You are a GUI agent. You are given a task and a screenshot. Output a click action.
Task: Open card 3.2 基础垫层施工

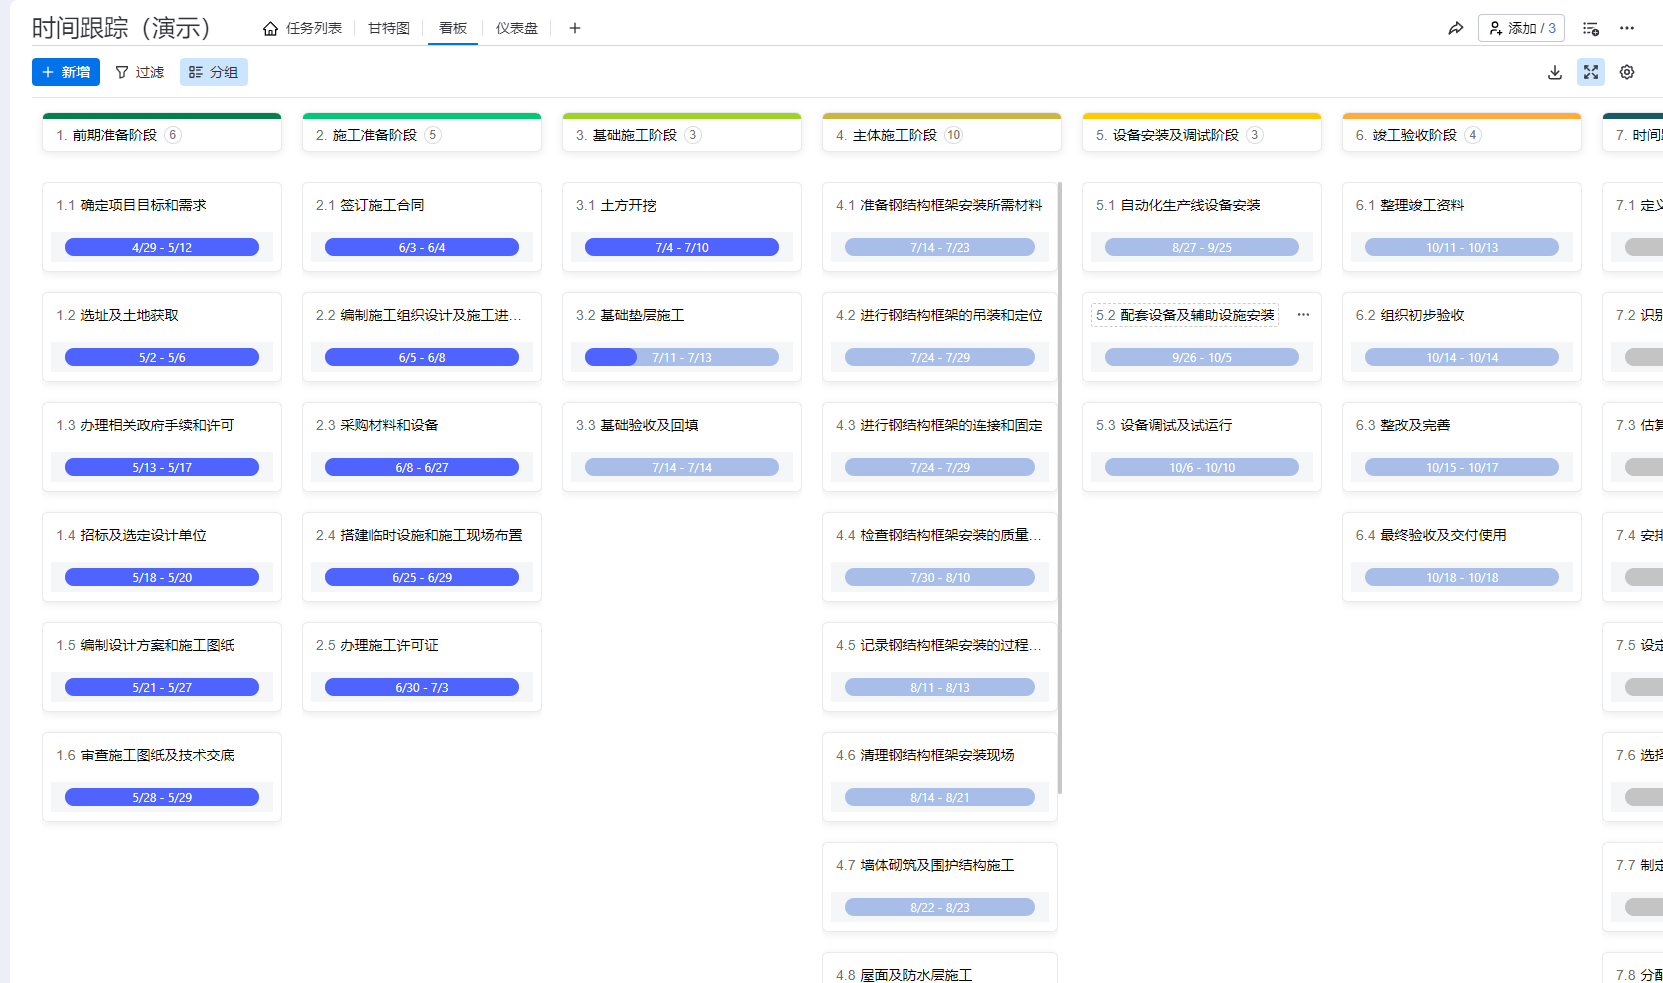click(x=682, y=337)
